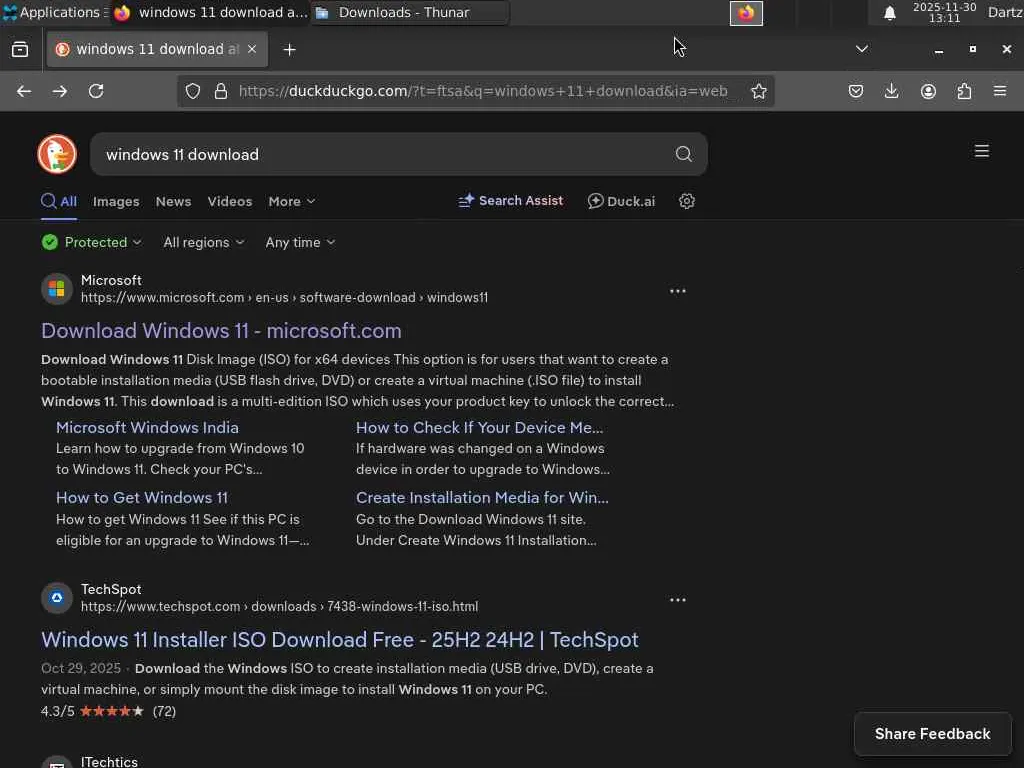1024x768 pixels.
Task: Open the notification bell in panel
Action: coord(889,13)
